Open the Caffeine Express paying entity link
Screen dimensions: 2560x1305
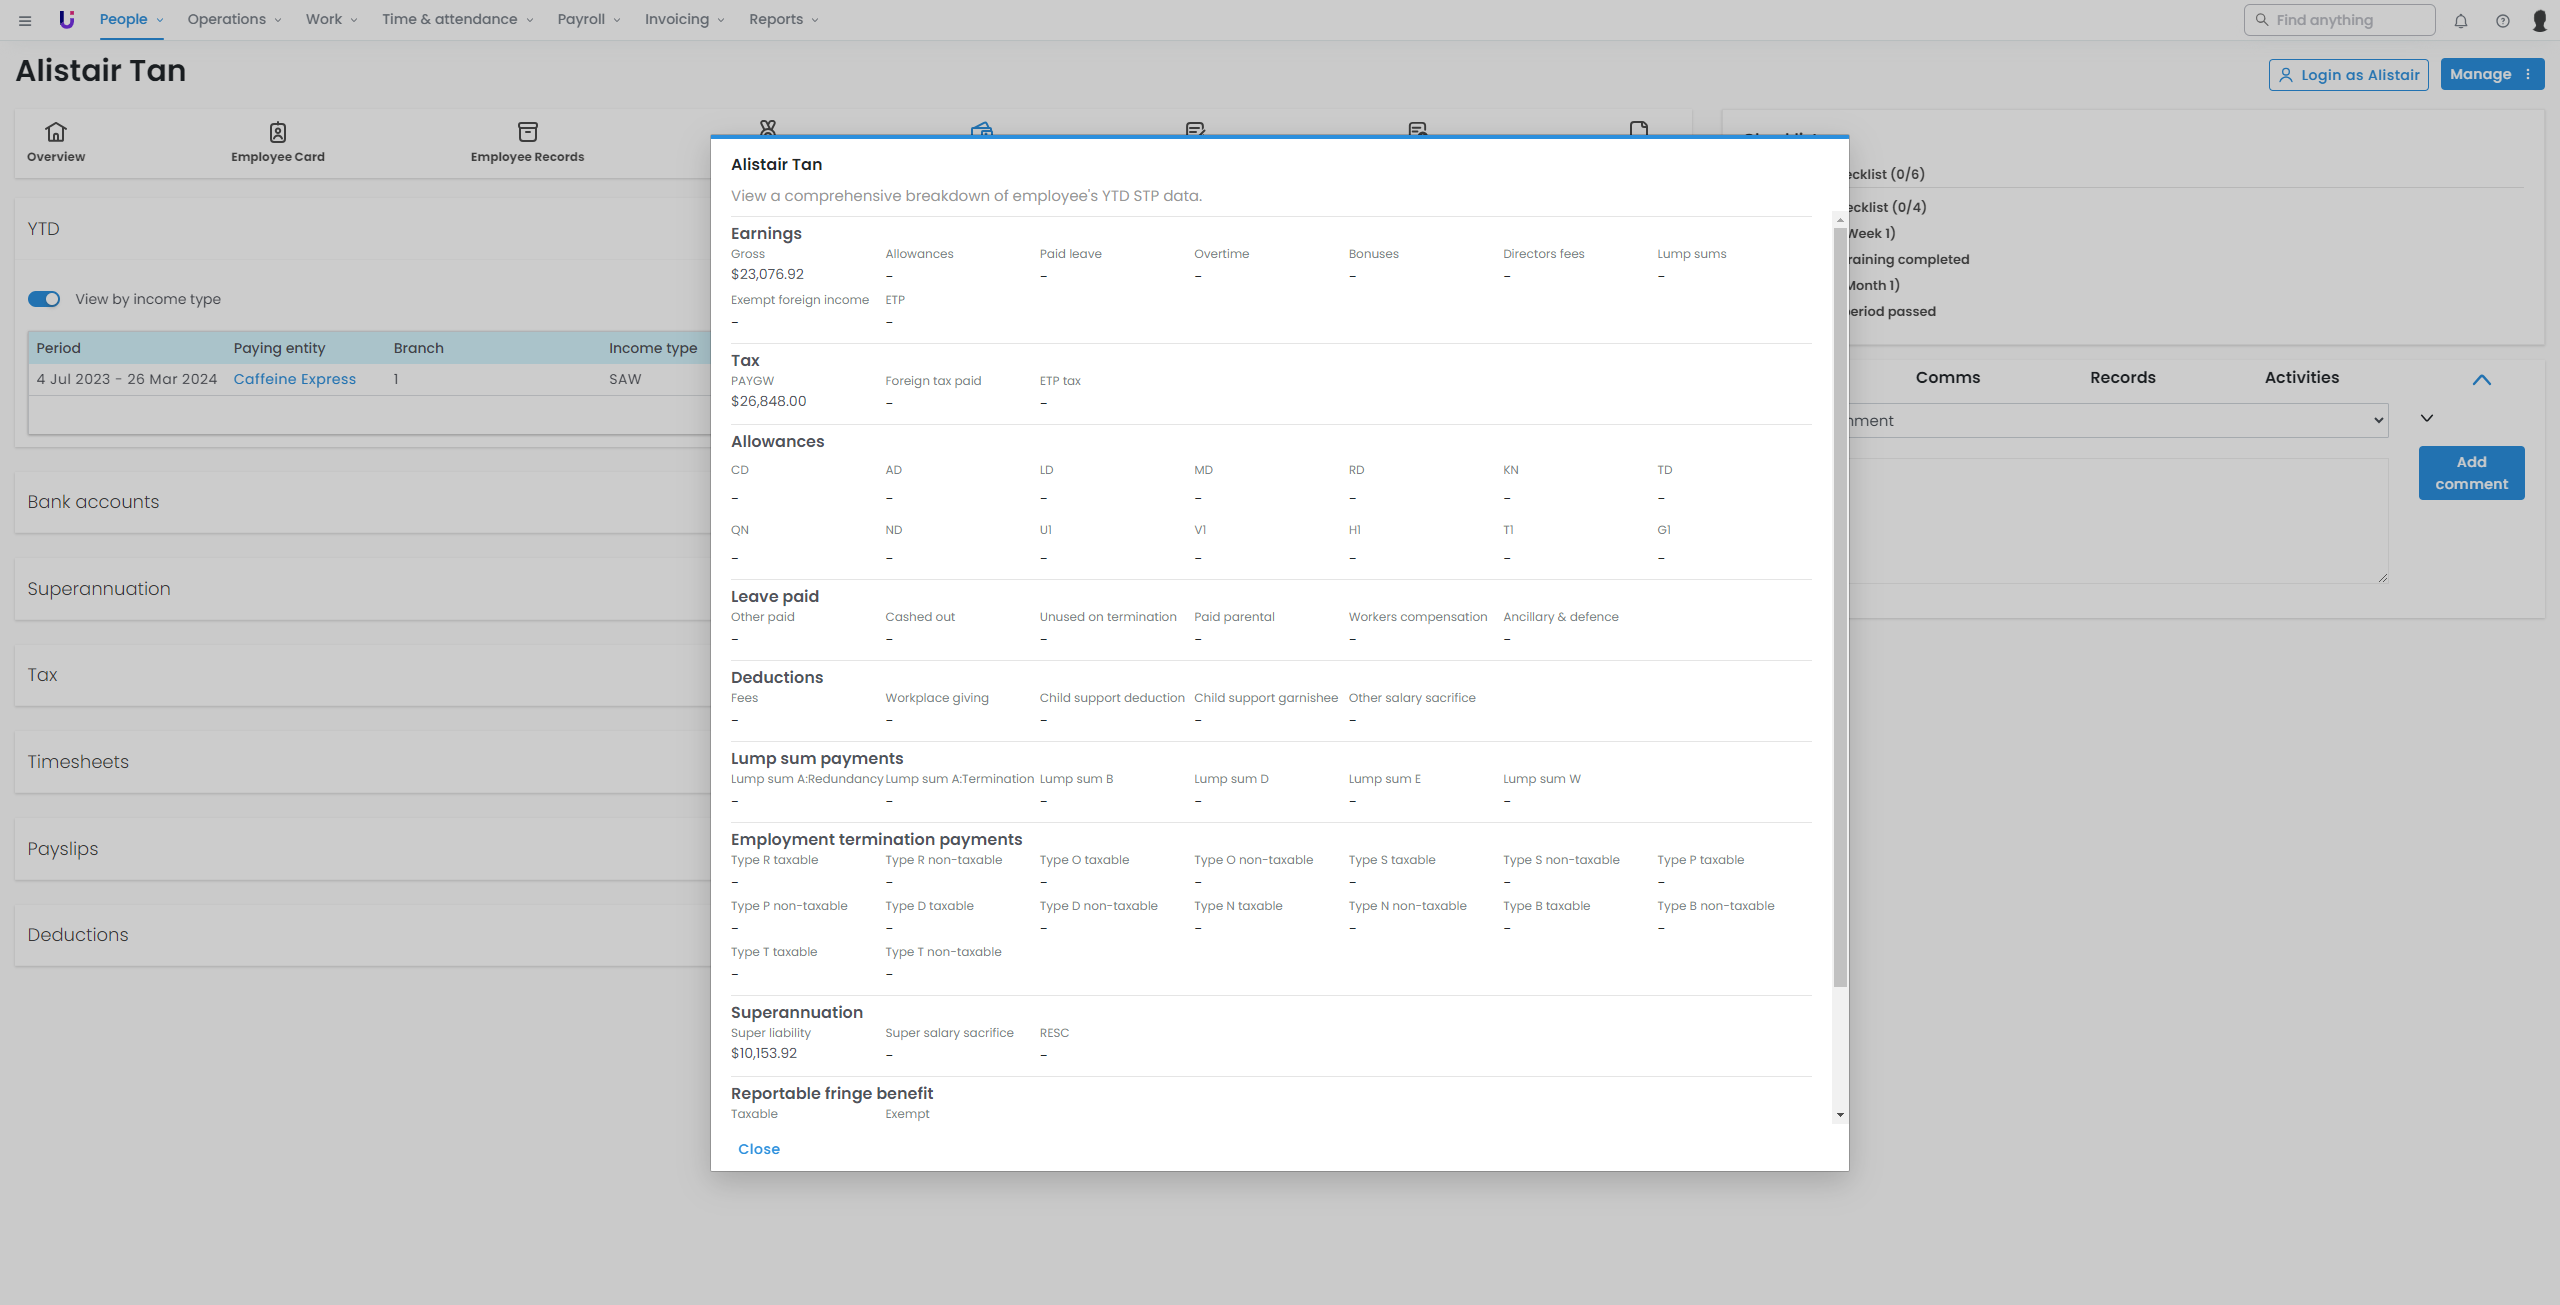[294, 379]
